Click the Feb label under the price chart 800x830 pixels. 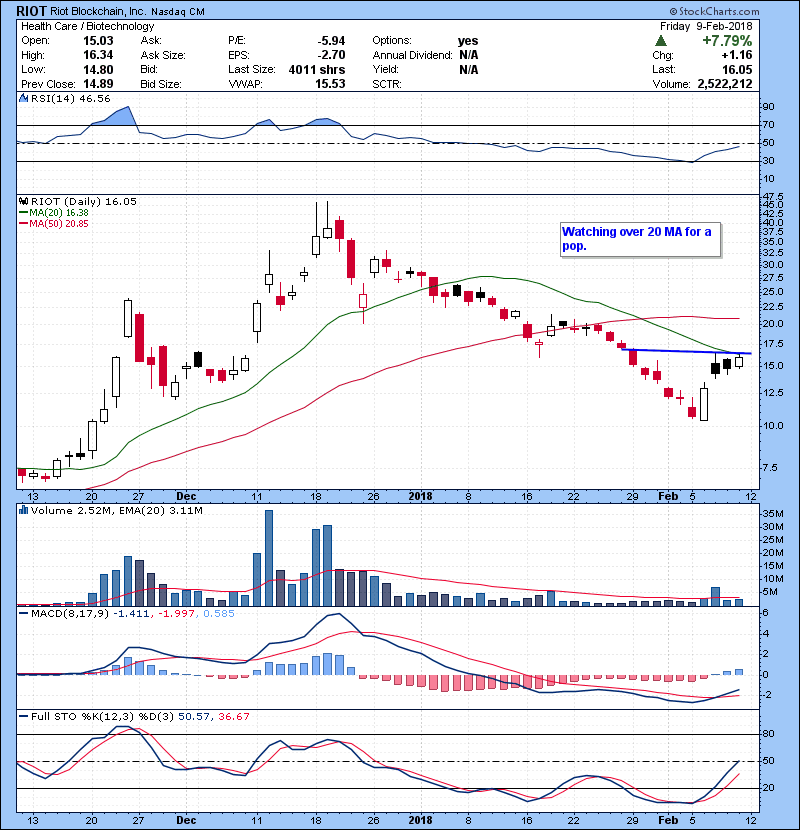click(x=668, y=497)
